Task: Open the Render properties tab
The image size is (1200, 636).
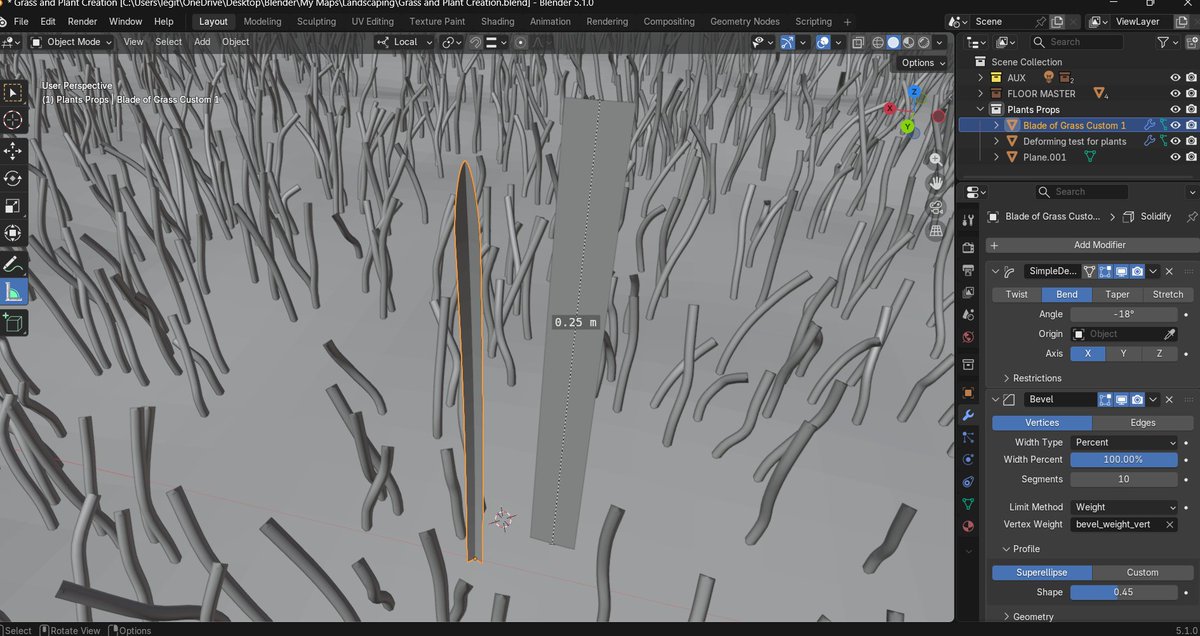Action: 968,247
